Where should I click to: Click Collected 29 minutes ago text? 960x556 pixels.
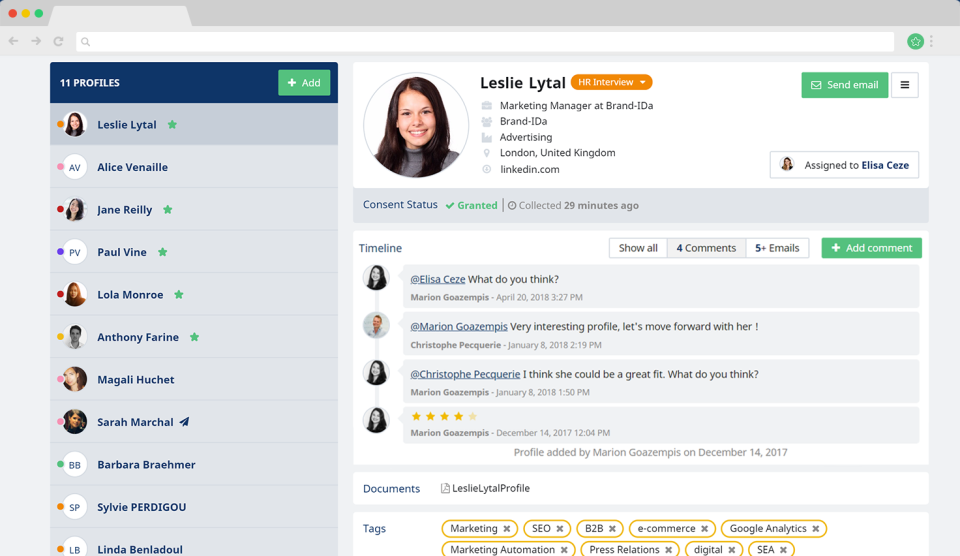click(573, 206)
